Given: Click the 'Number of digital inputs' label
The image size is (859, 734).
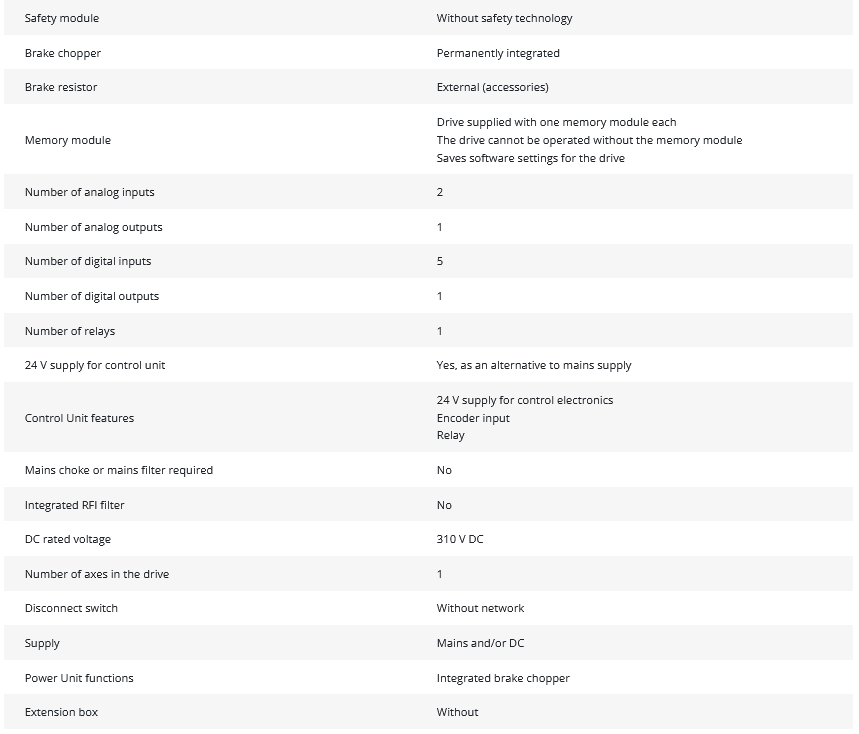Looking at the screenshot, I should point(89,261).
